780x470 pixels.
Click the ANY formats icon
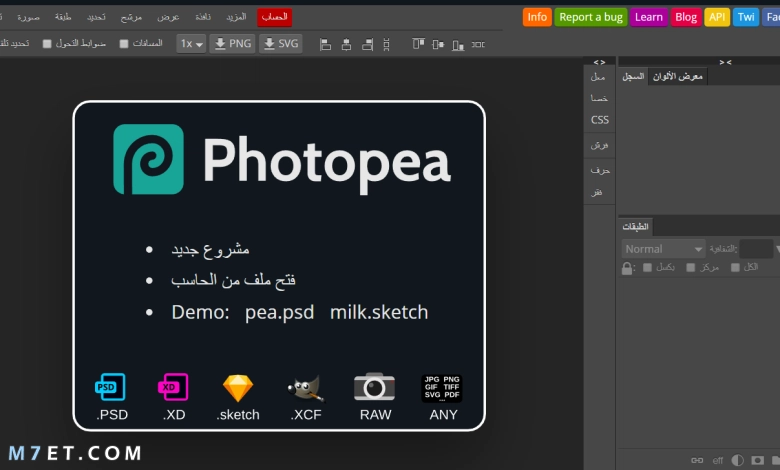pyautogui.click(x=442, y=388)
